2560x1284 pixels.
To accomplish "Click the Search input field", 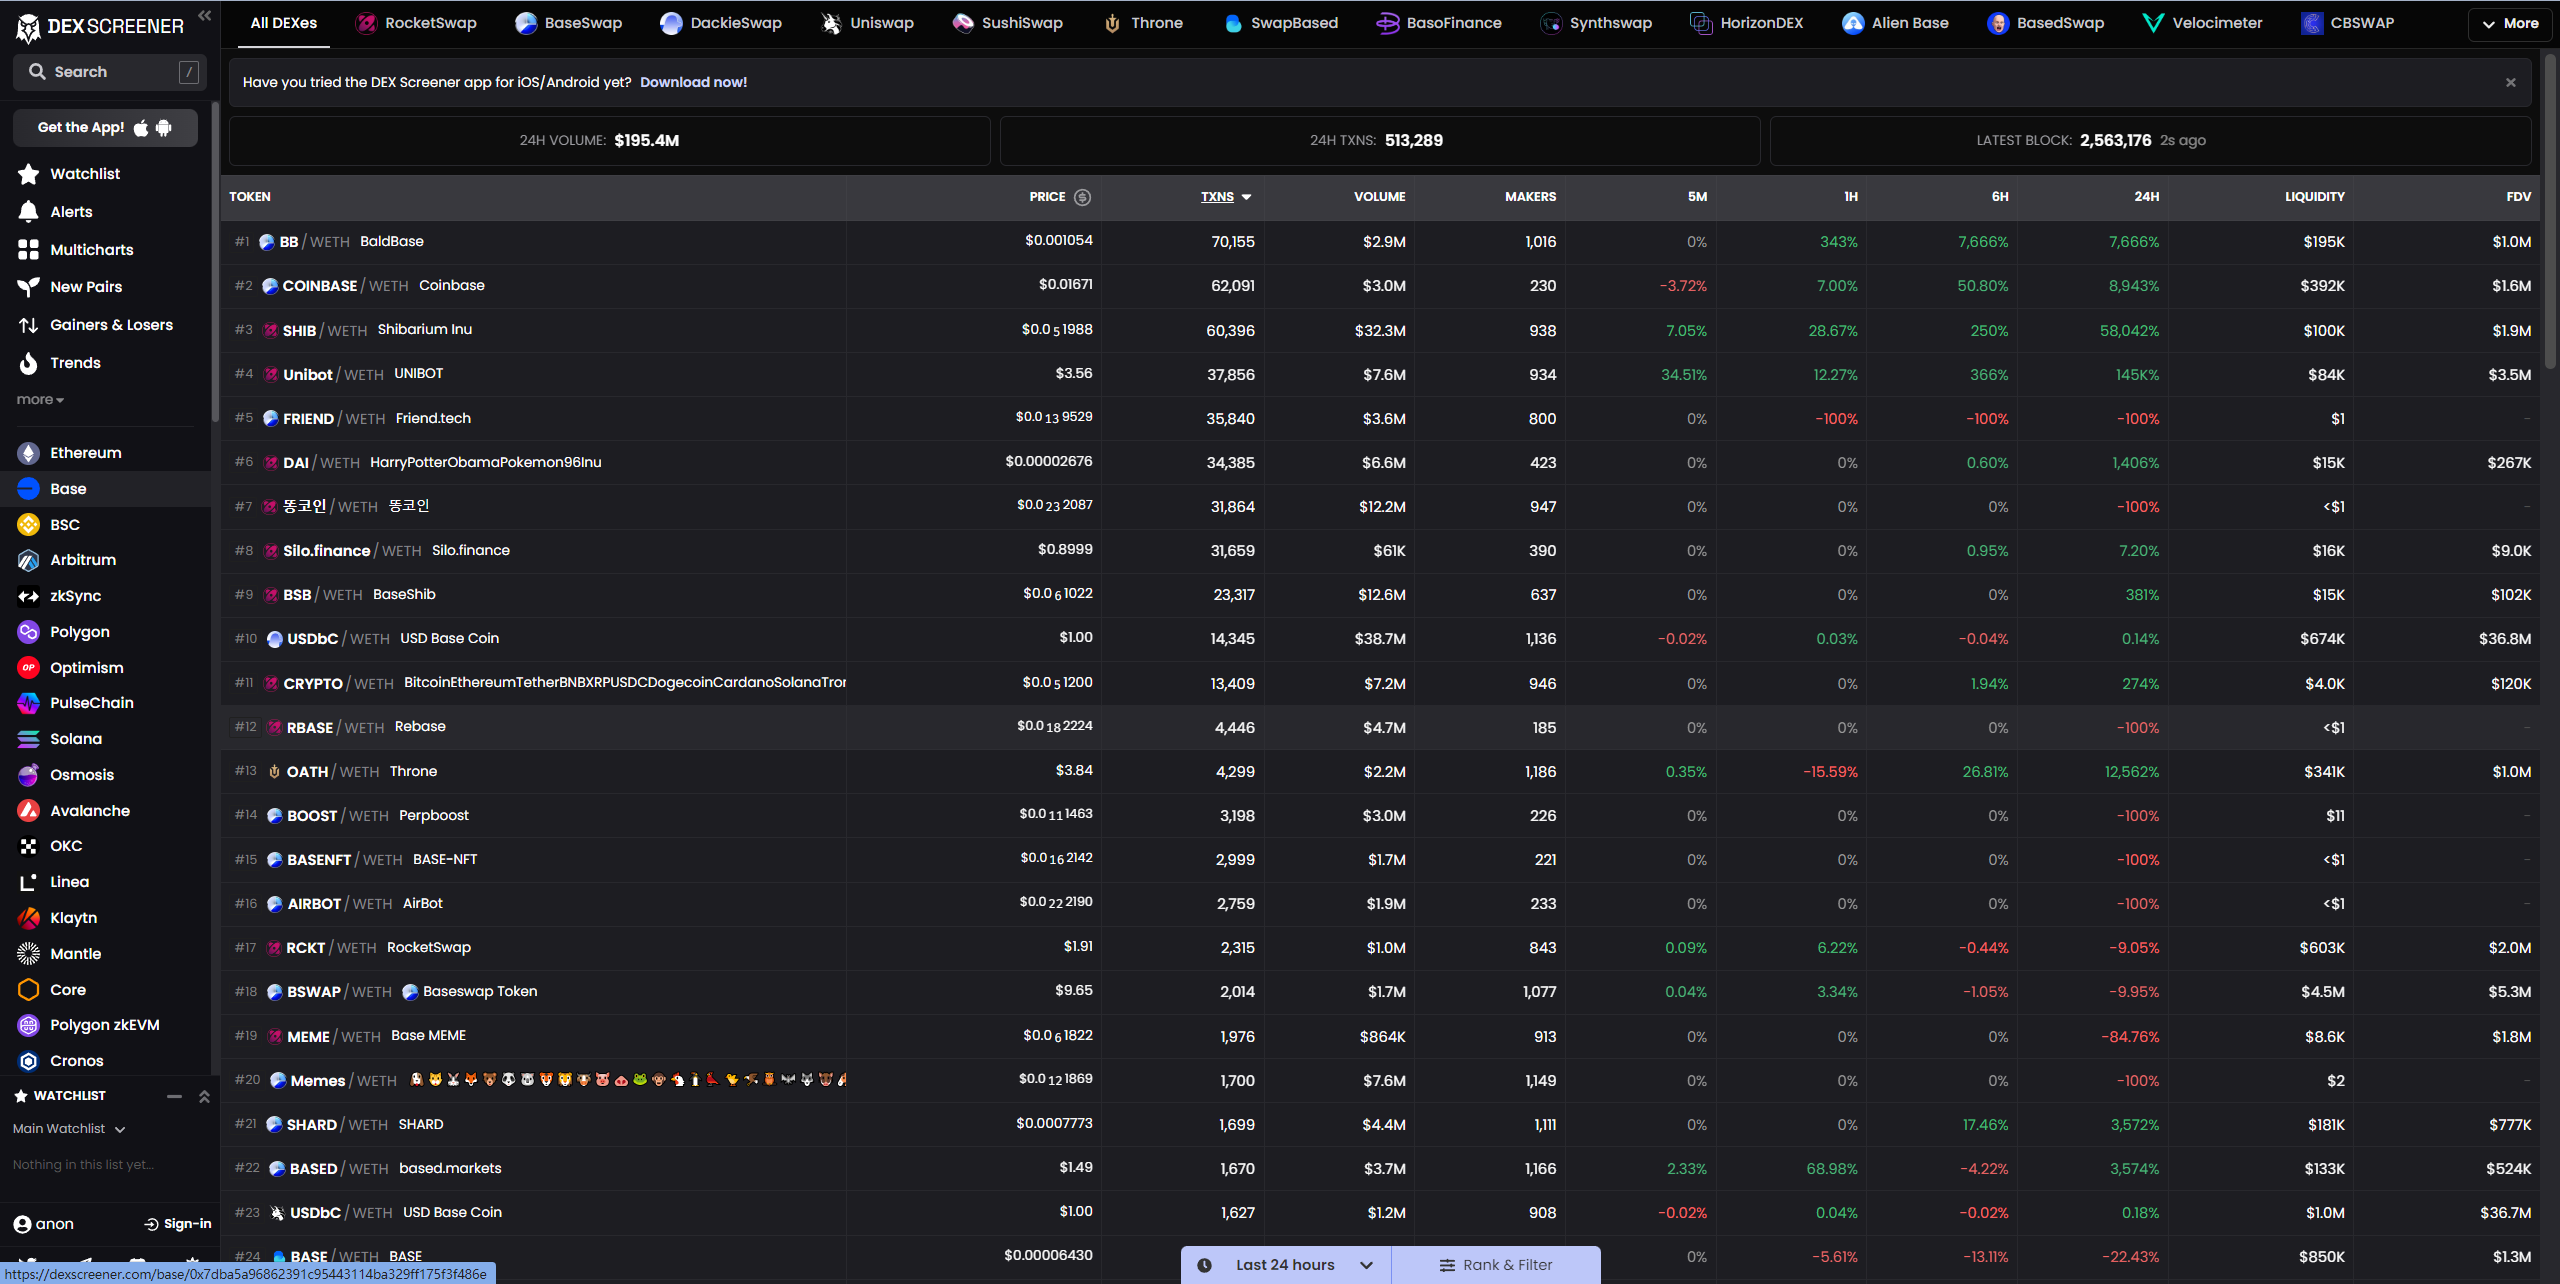I will tap(110, 72).
